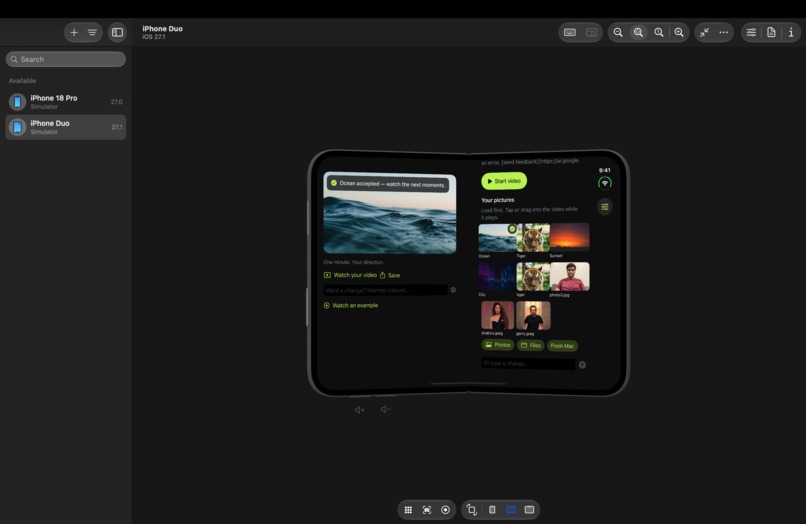The image size is (806, 524).
Task: Click the 'Your pictures' heading
Action: (498, 200)
